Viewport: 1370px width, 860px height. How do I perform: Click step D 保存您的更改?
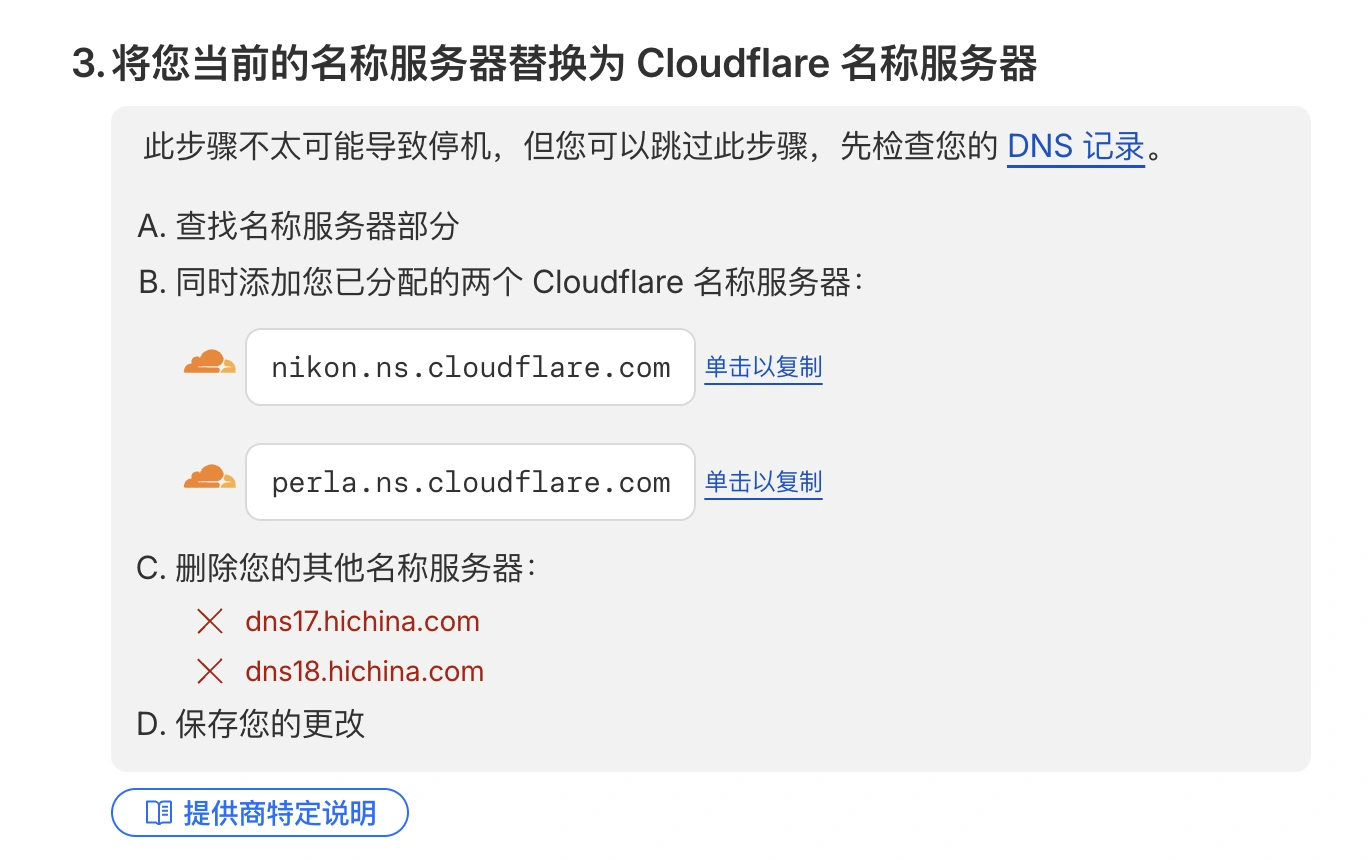[251, 724]
